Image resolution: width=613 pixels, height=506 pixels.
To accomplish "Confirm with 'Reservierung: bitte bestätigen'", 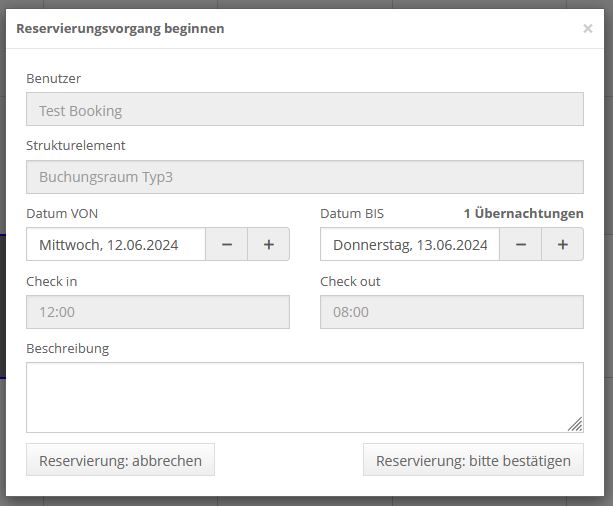I will click(473, 461).
